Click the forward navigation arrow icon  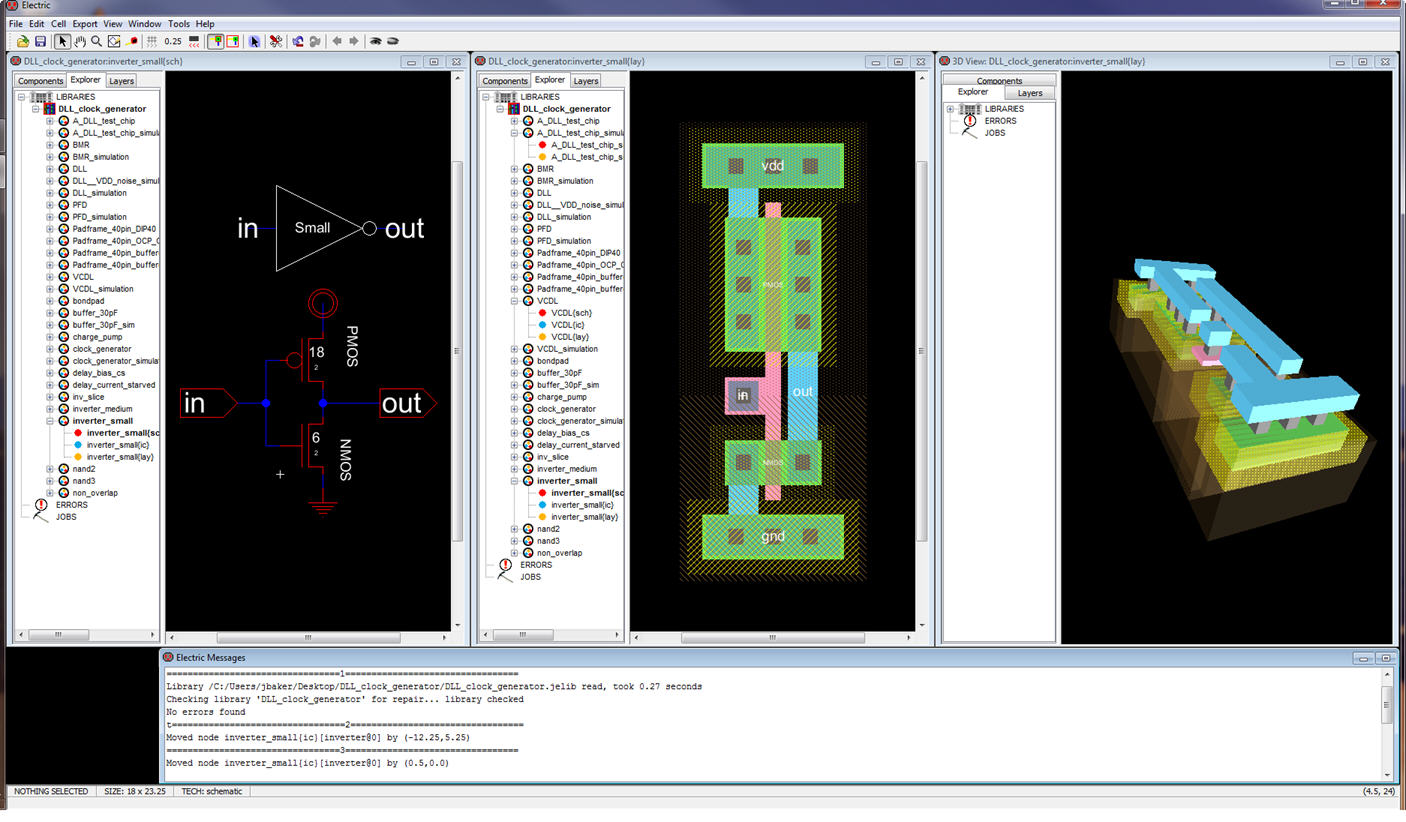tap(354, 41)
